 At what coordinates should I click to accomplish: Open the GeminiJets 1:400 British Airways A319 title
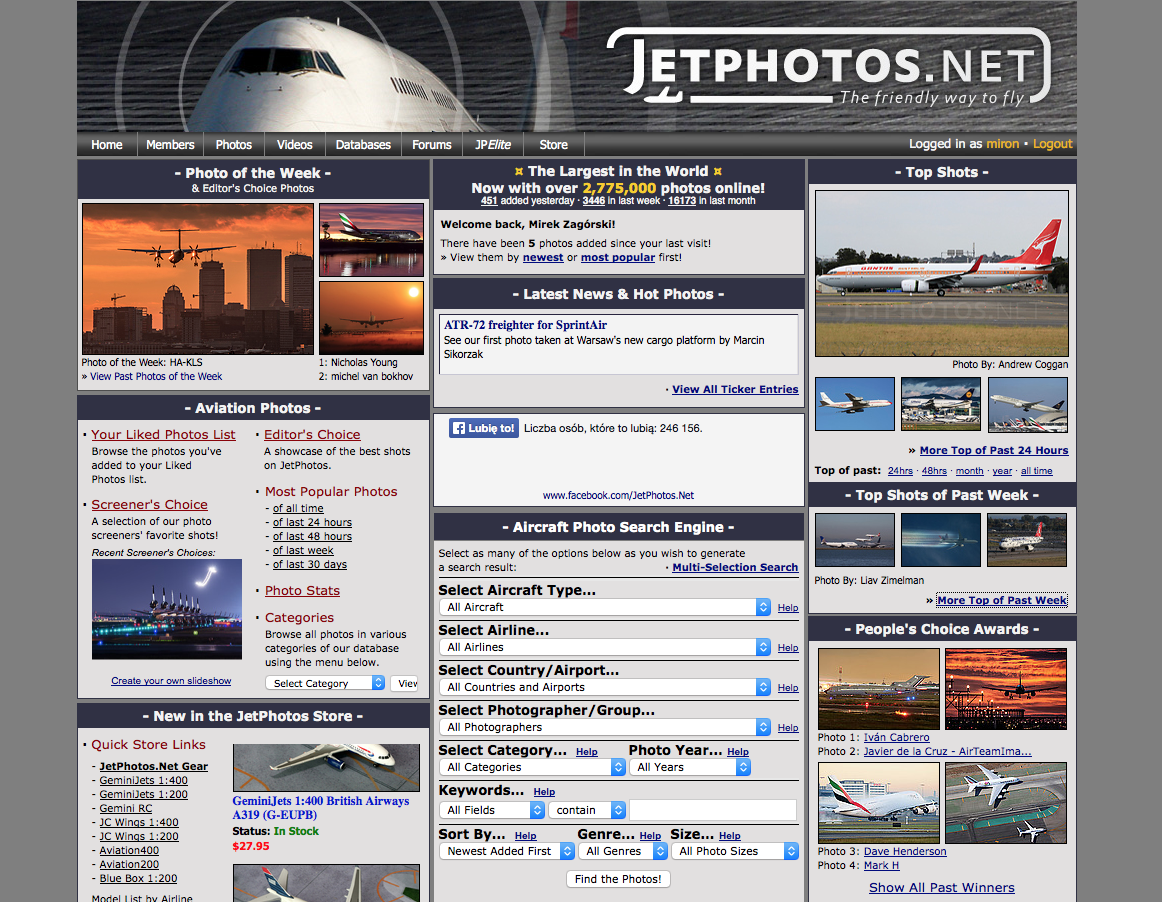coord(321,808)
